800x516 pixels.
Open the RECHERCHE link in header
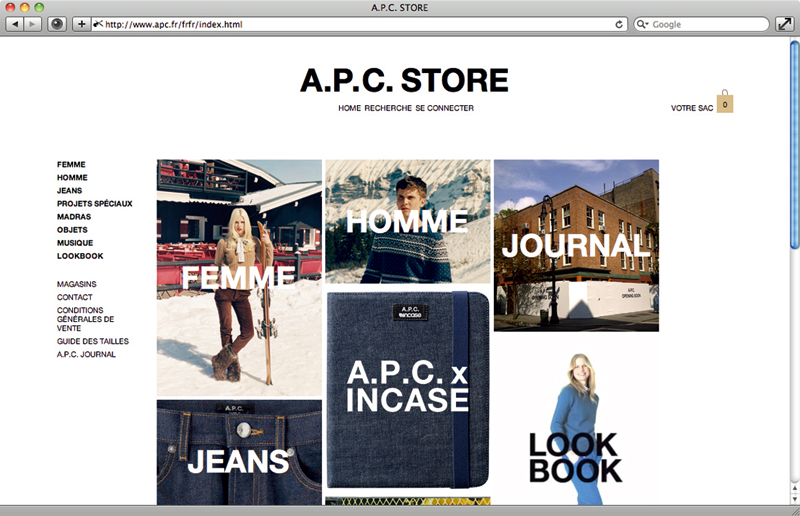388,108
